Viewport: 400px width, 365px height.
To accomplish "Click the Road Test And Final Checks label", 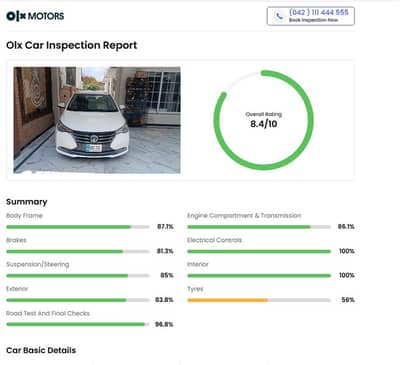I will [x=48, y=313].
